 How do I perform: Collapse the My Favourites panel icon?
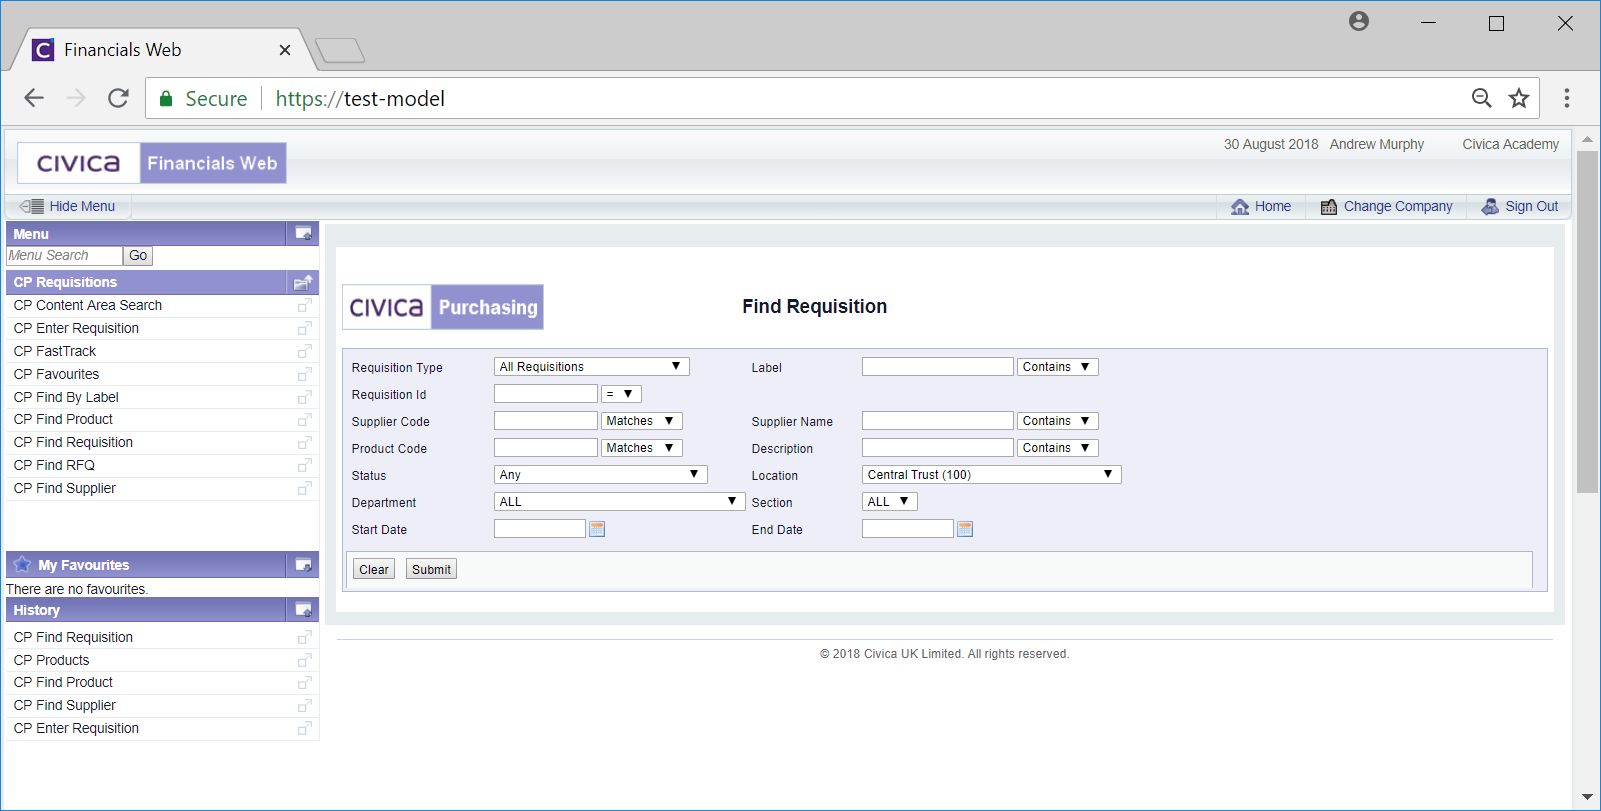click(303, 565)
